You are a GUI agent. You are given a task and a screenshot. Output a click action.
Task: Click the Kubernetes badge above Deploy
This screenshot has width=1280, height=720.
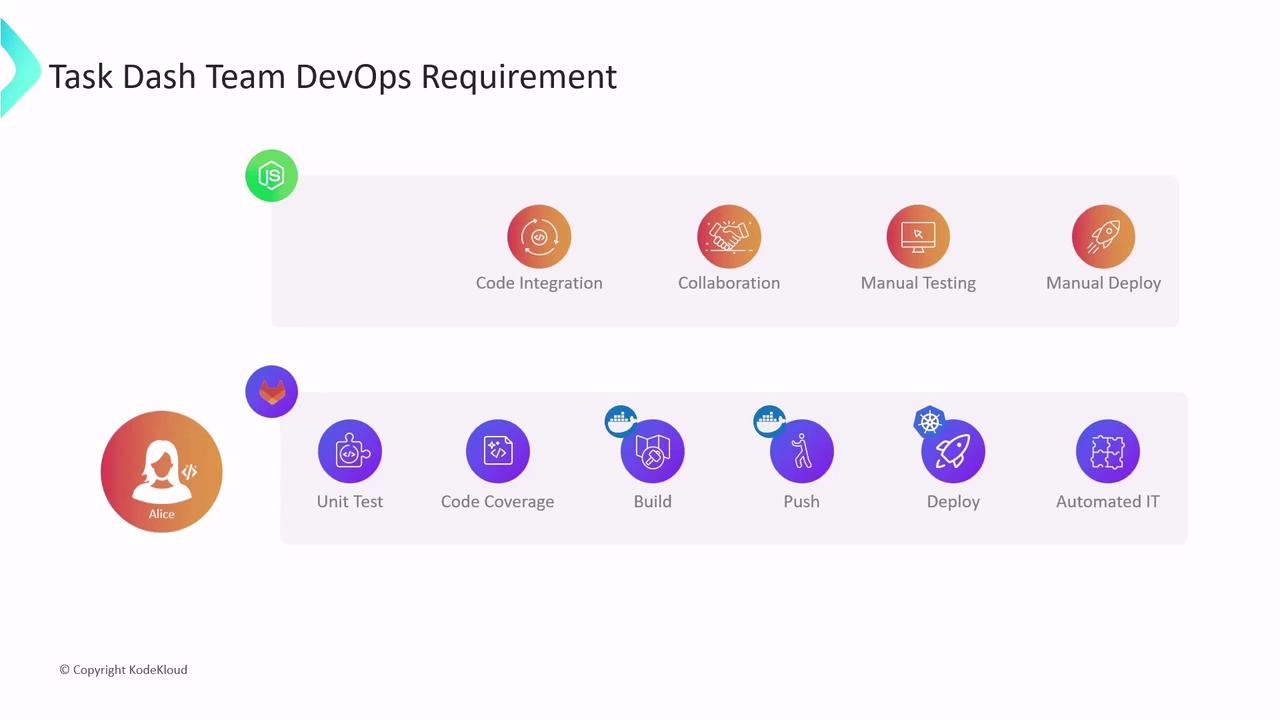pyautogui.click(x=930, y=422)
